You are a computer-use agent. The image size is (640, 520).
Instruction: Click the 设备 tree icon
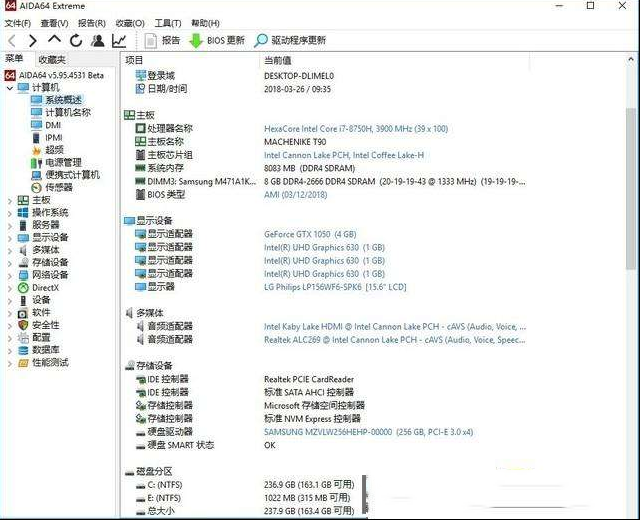click(23, 300)
